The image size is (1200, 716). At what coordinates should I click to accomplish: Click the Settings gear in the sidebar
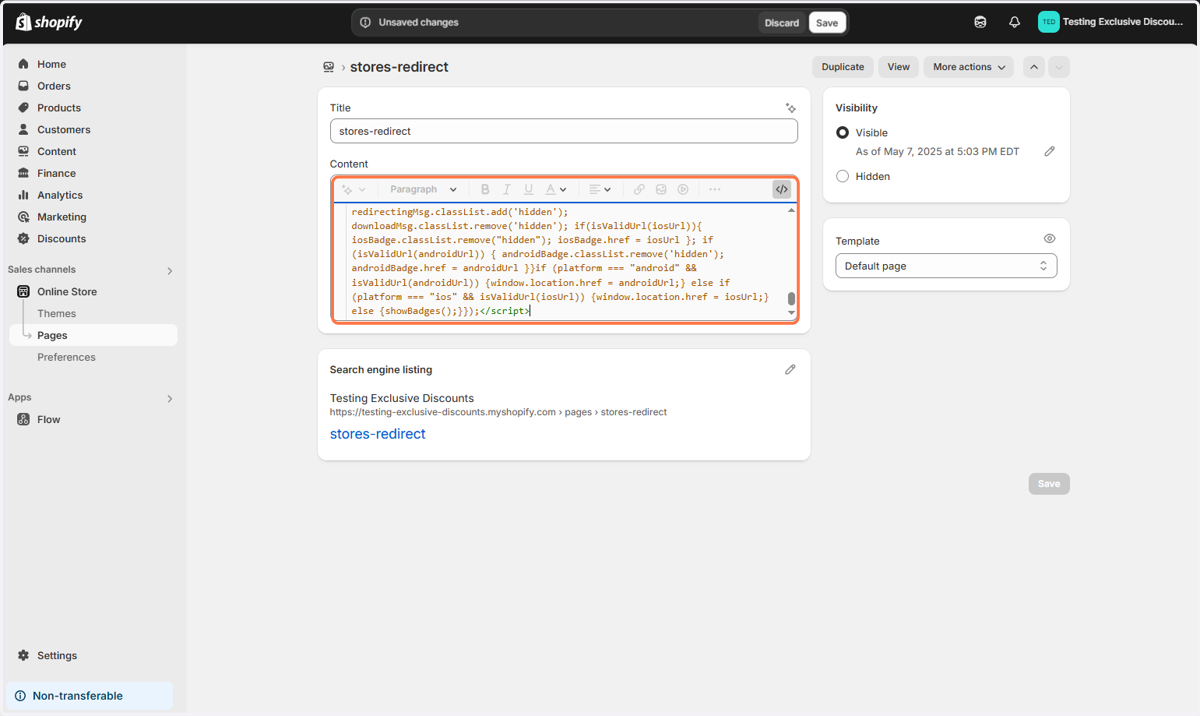[24, 655]
